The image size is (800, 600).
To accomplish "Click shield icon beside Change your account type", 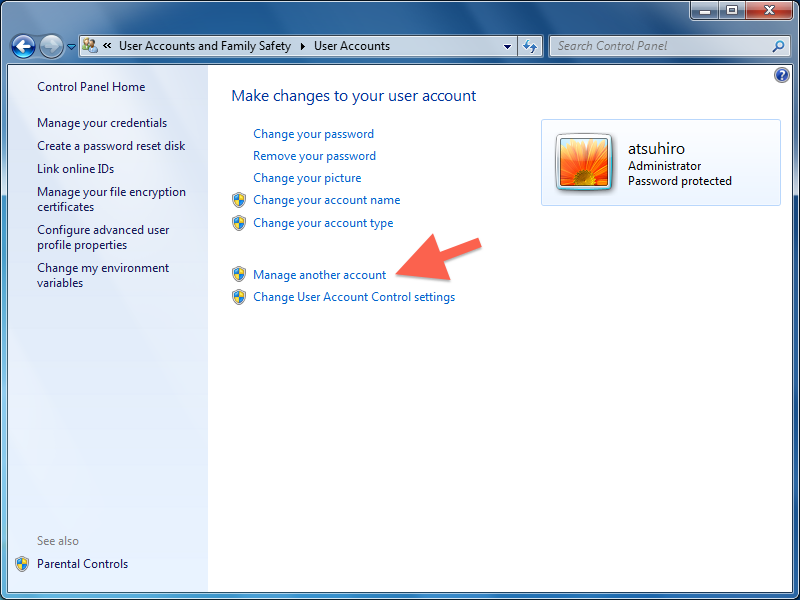I will click(x=239, y=223).
